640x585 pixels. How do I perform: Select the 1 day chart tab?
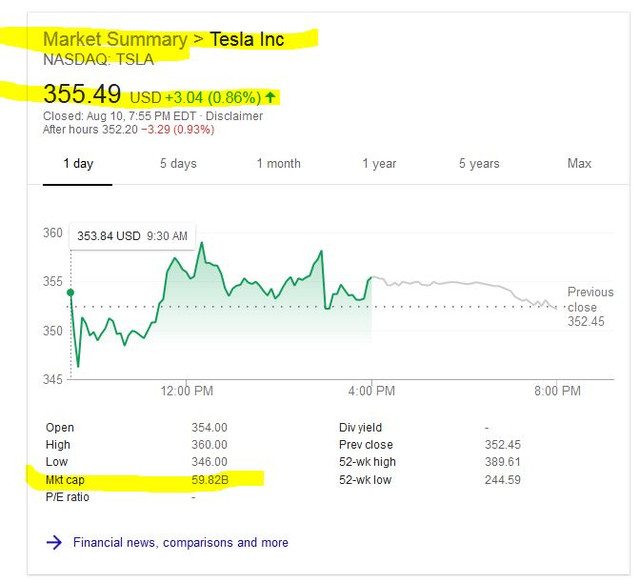78,164
